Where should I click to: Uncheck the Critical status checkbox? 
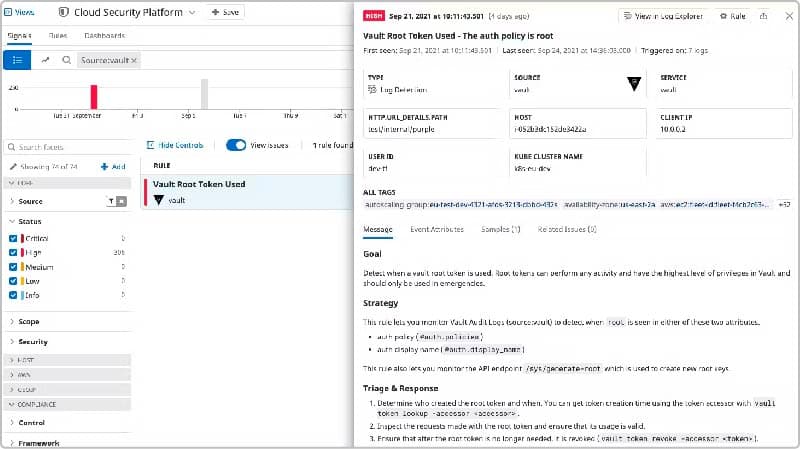13,239
